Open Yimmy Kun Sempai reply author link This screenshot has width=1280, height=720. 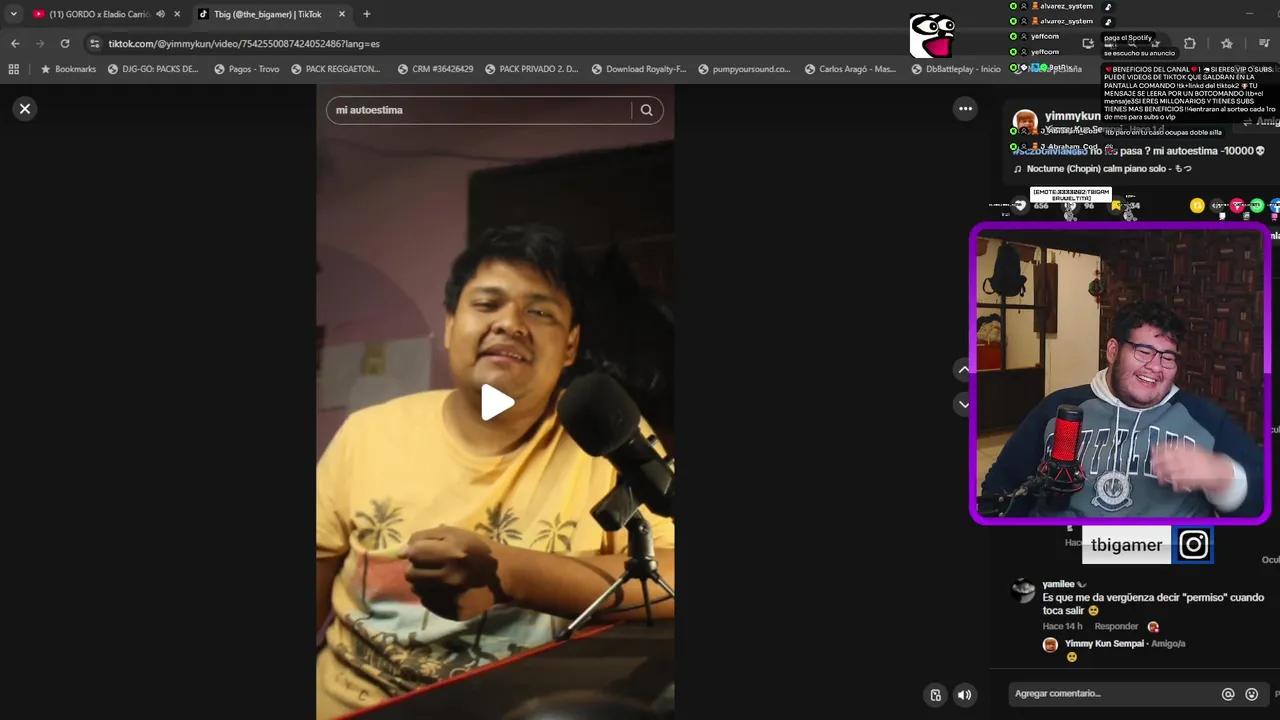pos(1104,644)
